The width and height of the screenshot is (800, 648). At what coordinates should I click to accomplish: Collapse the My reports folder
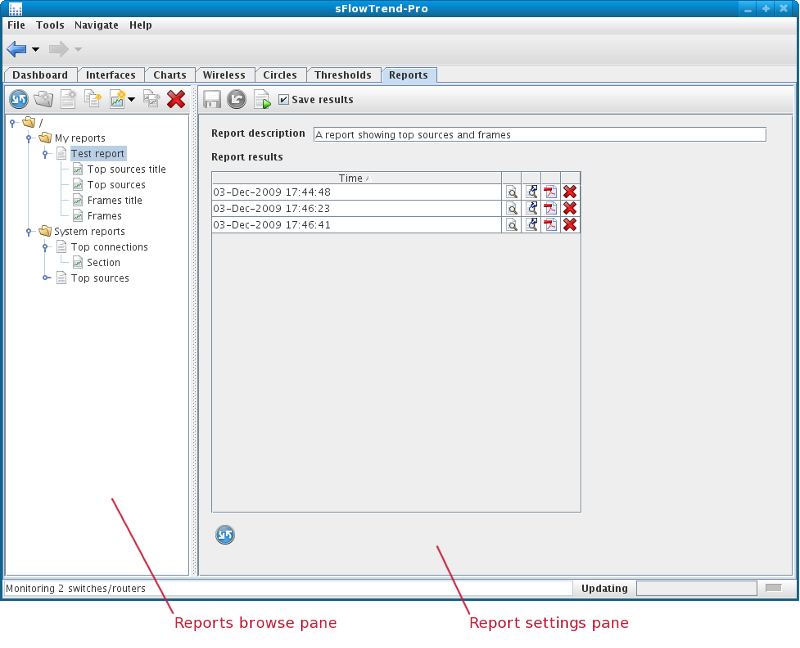click(29, 138)
